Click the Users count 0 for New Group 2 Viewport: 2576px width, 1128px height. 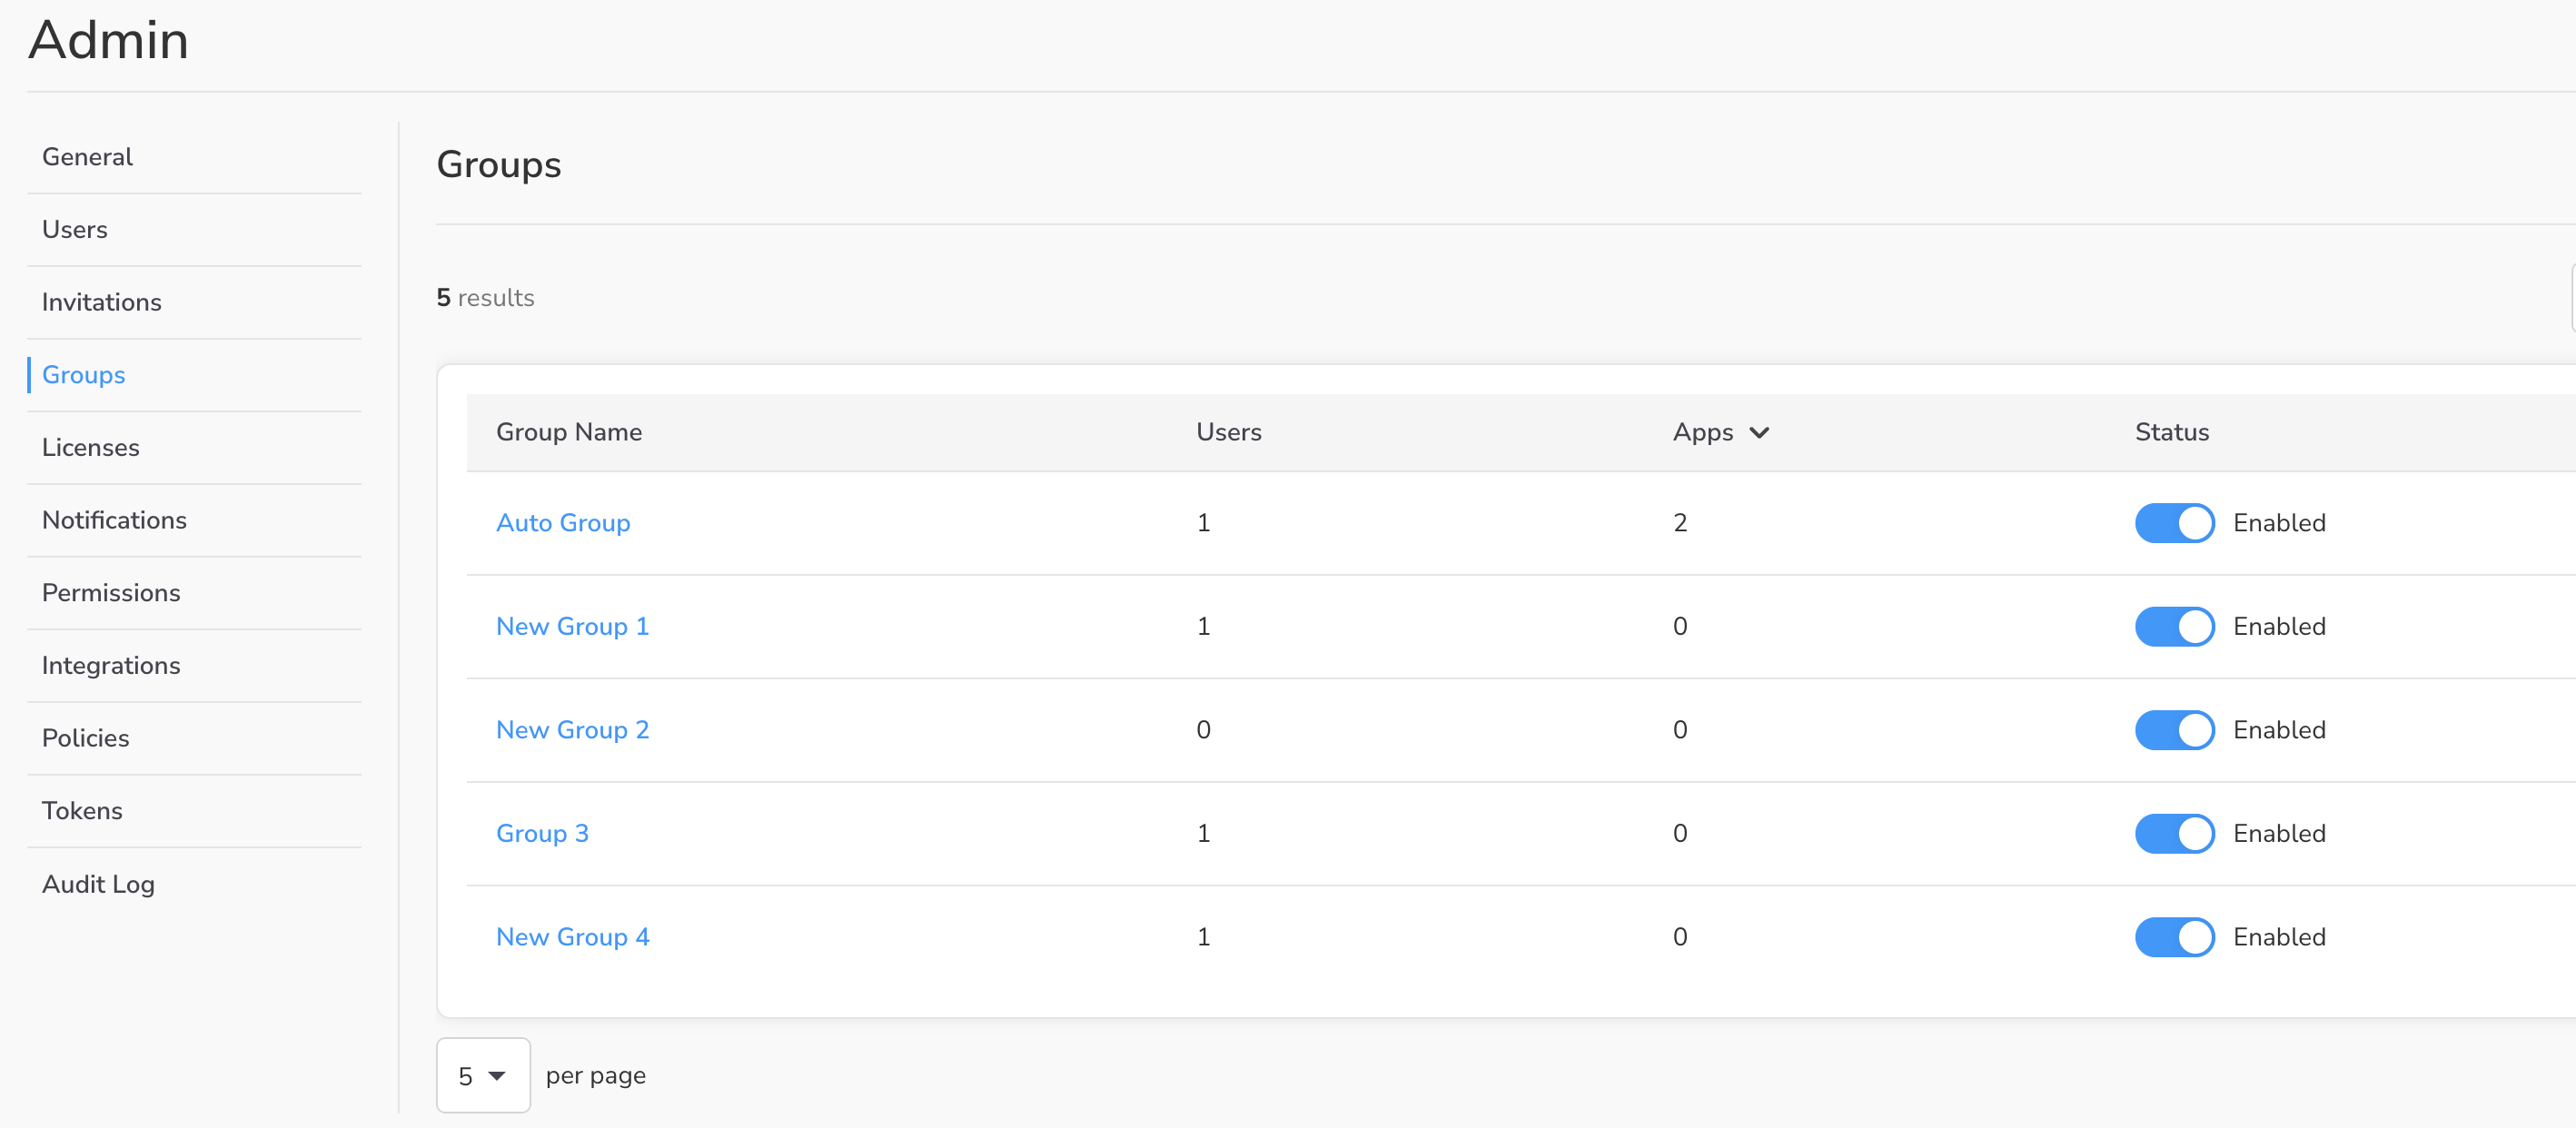(x=1204, y=730)
